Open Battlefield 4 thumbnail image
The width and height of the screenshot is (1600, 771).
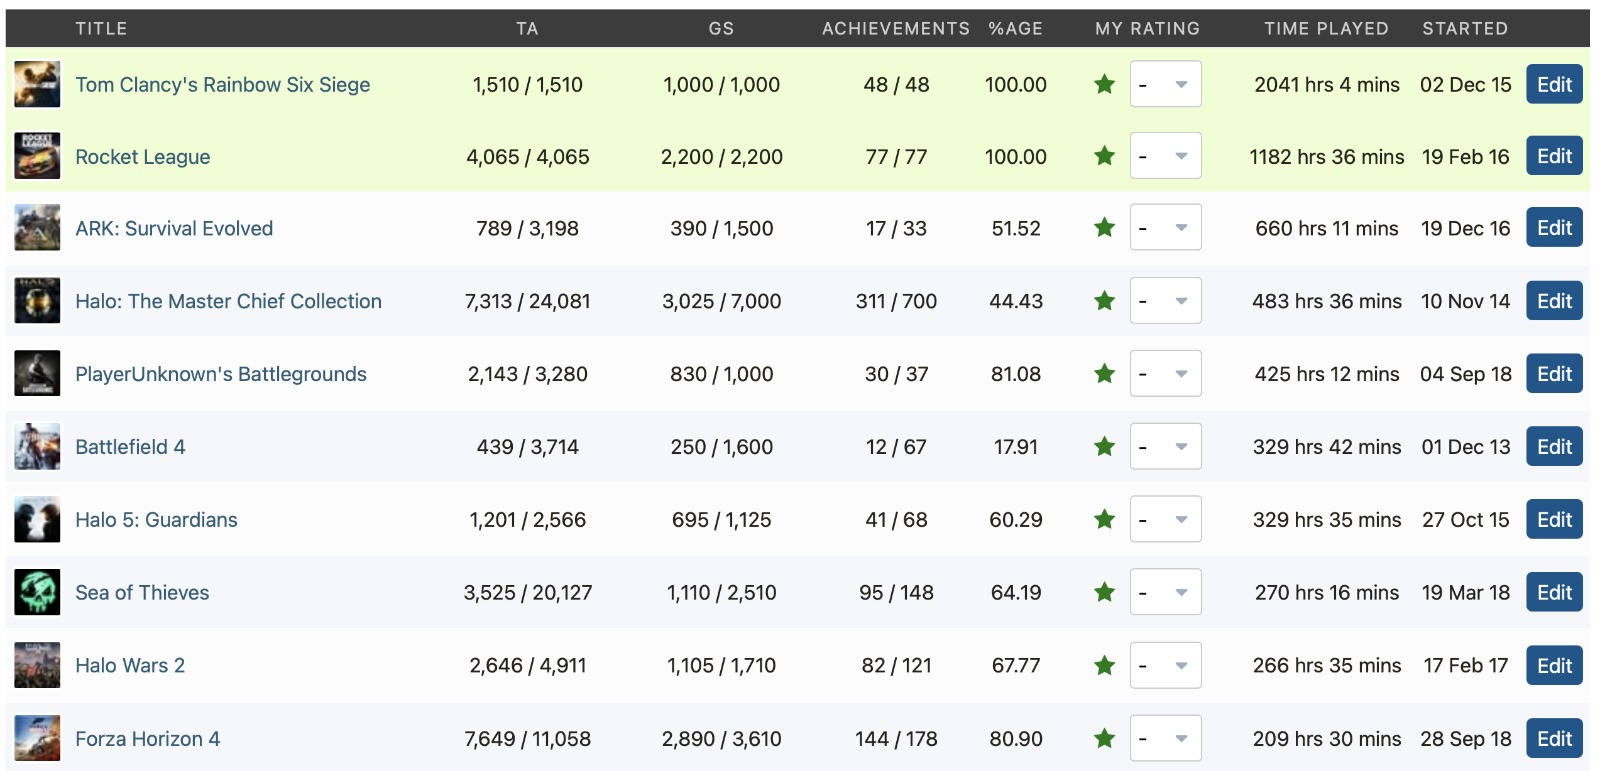point(37,447)
